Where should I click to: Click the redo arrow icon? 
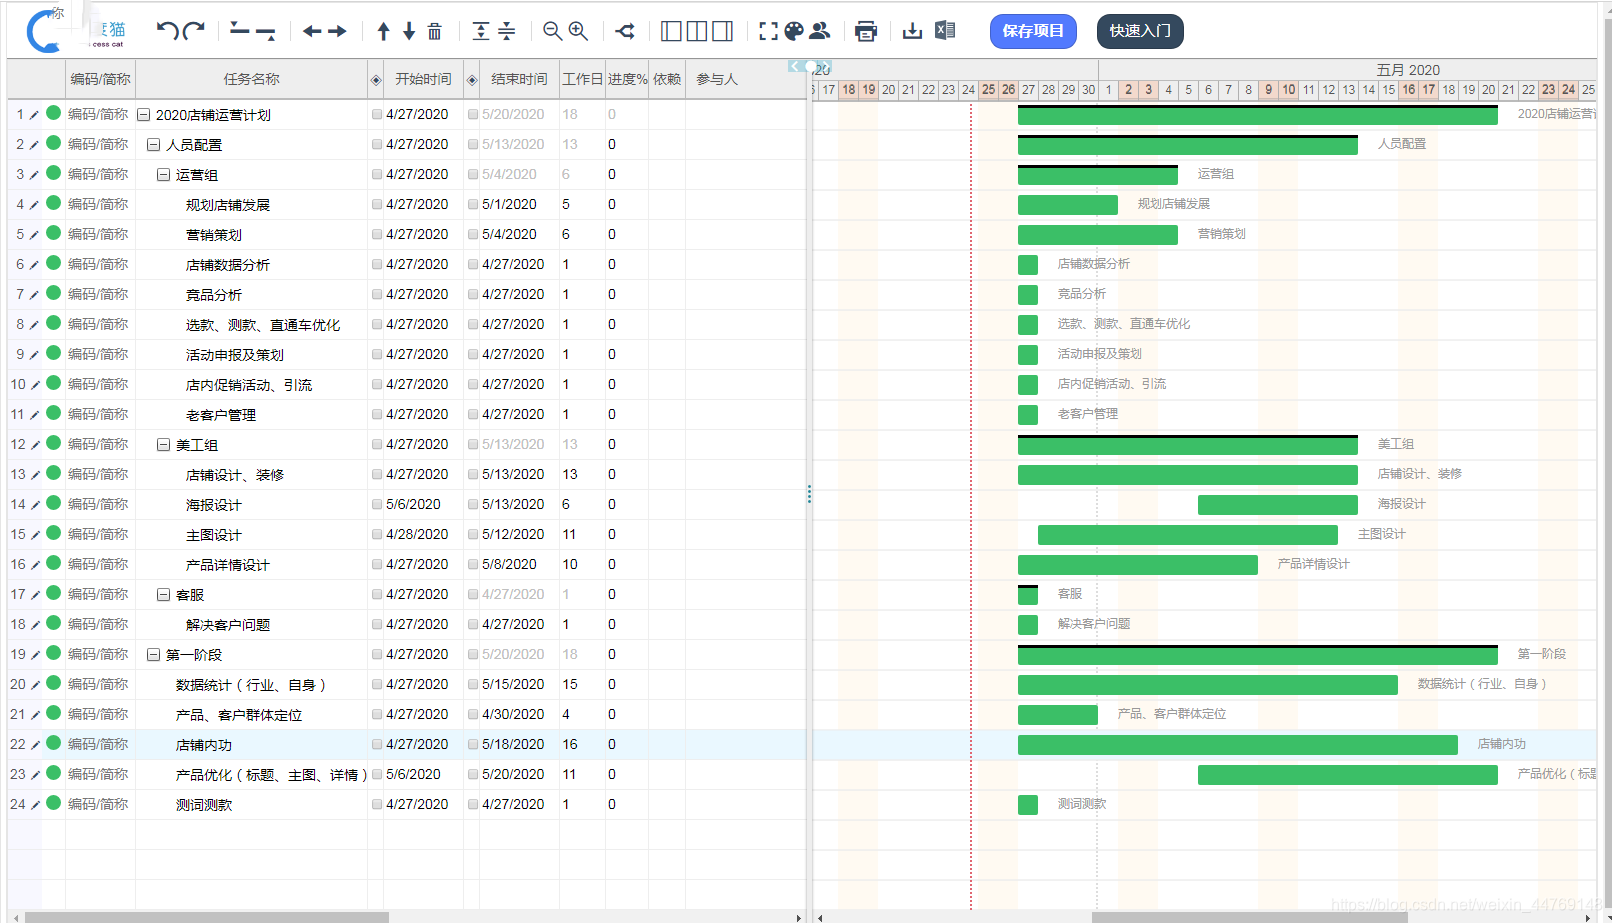[194, 31]
